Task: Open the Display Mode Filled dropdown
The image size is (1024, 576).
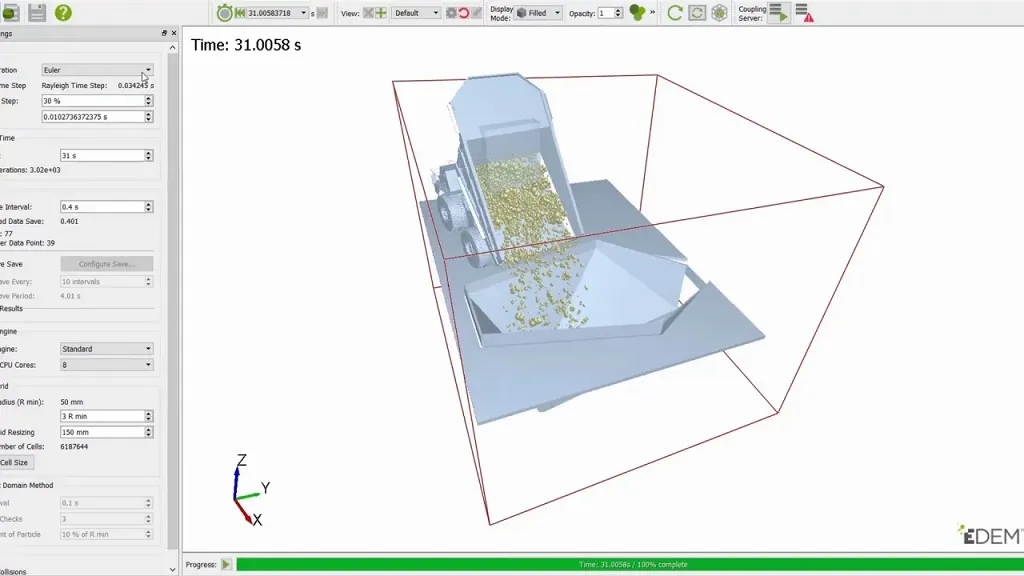Action: coord(539,13)
